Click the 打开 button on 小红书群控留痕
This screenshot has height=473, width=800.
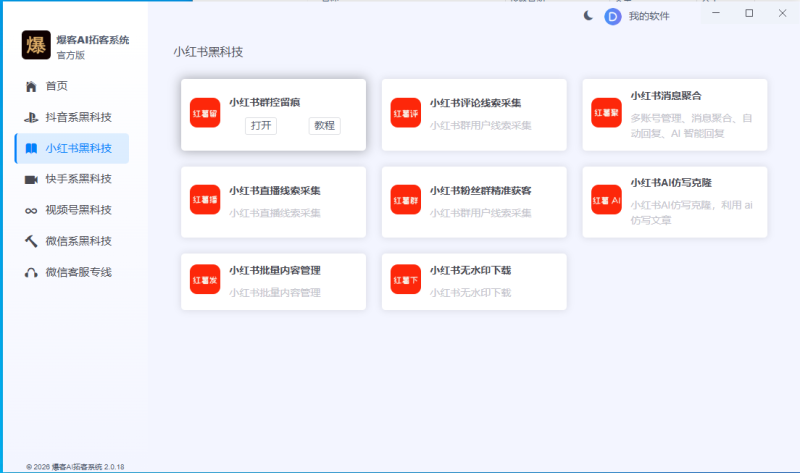(x=261, y=126)
